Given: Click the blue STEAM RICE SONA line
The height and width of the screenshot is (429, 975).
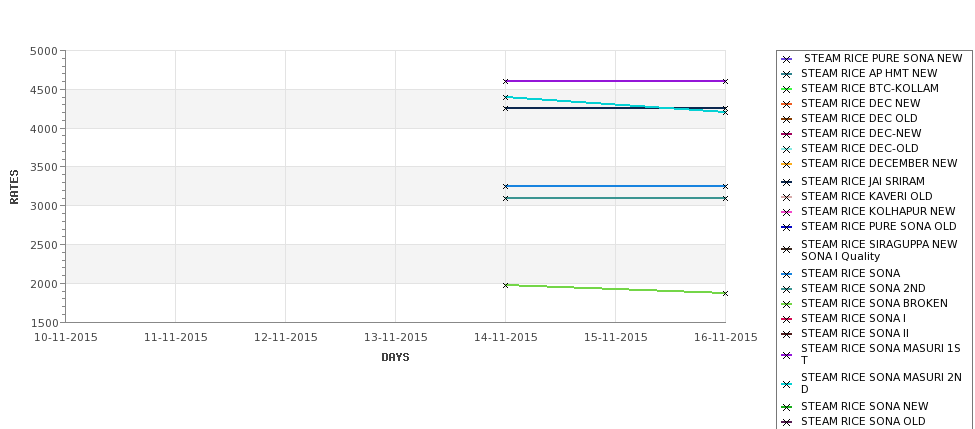Looking at the screenshot, I should coord(616,186).
